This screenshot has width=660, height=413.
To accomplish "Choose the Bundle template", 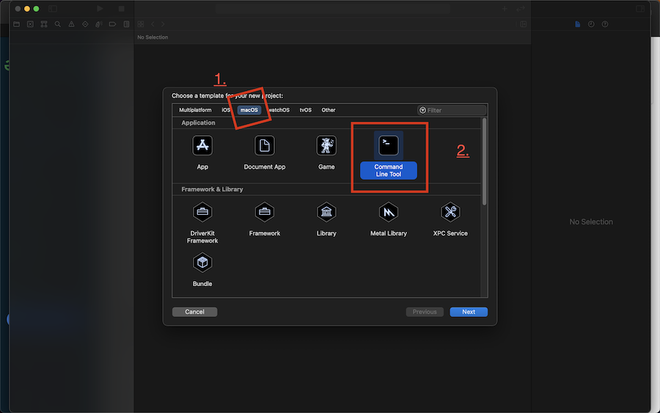I will pos(202,262).
